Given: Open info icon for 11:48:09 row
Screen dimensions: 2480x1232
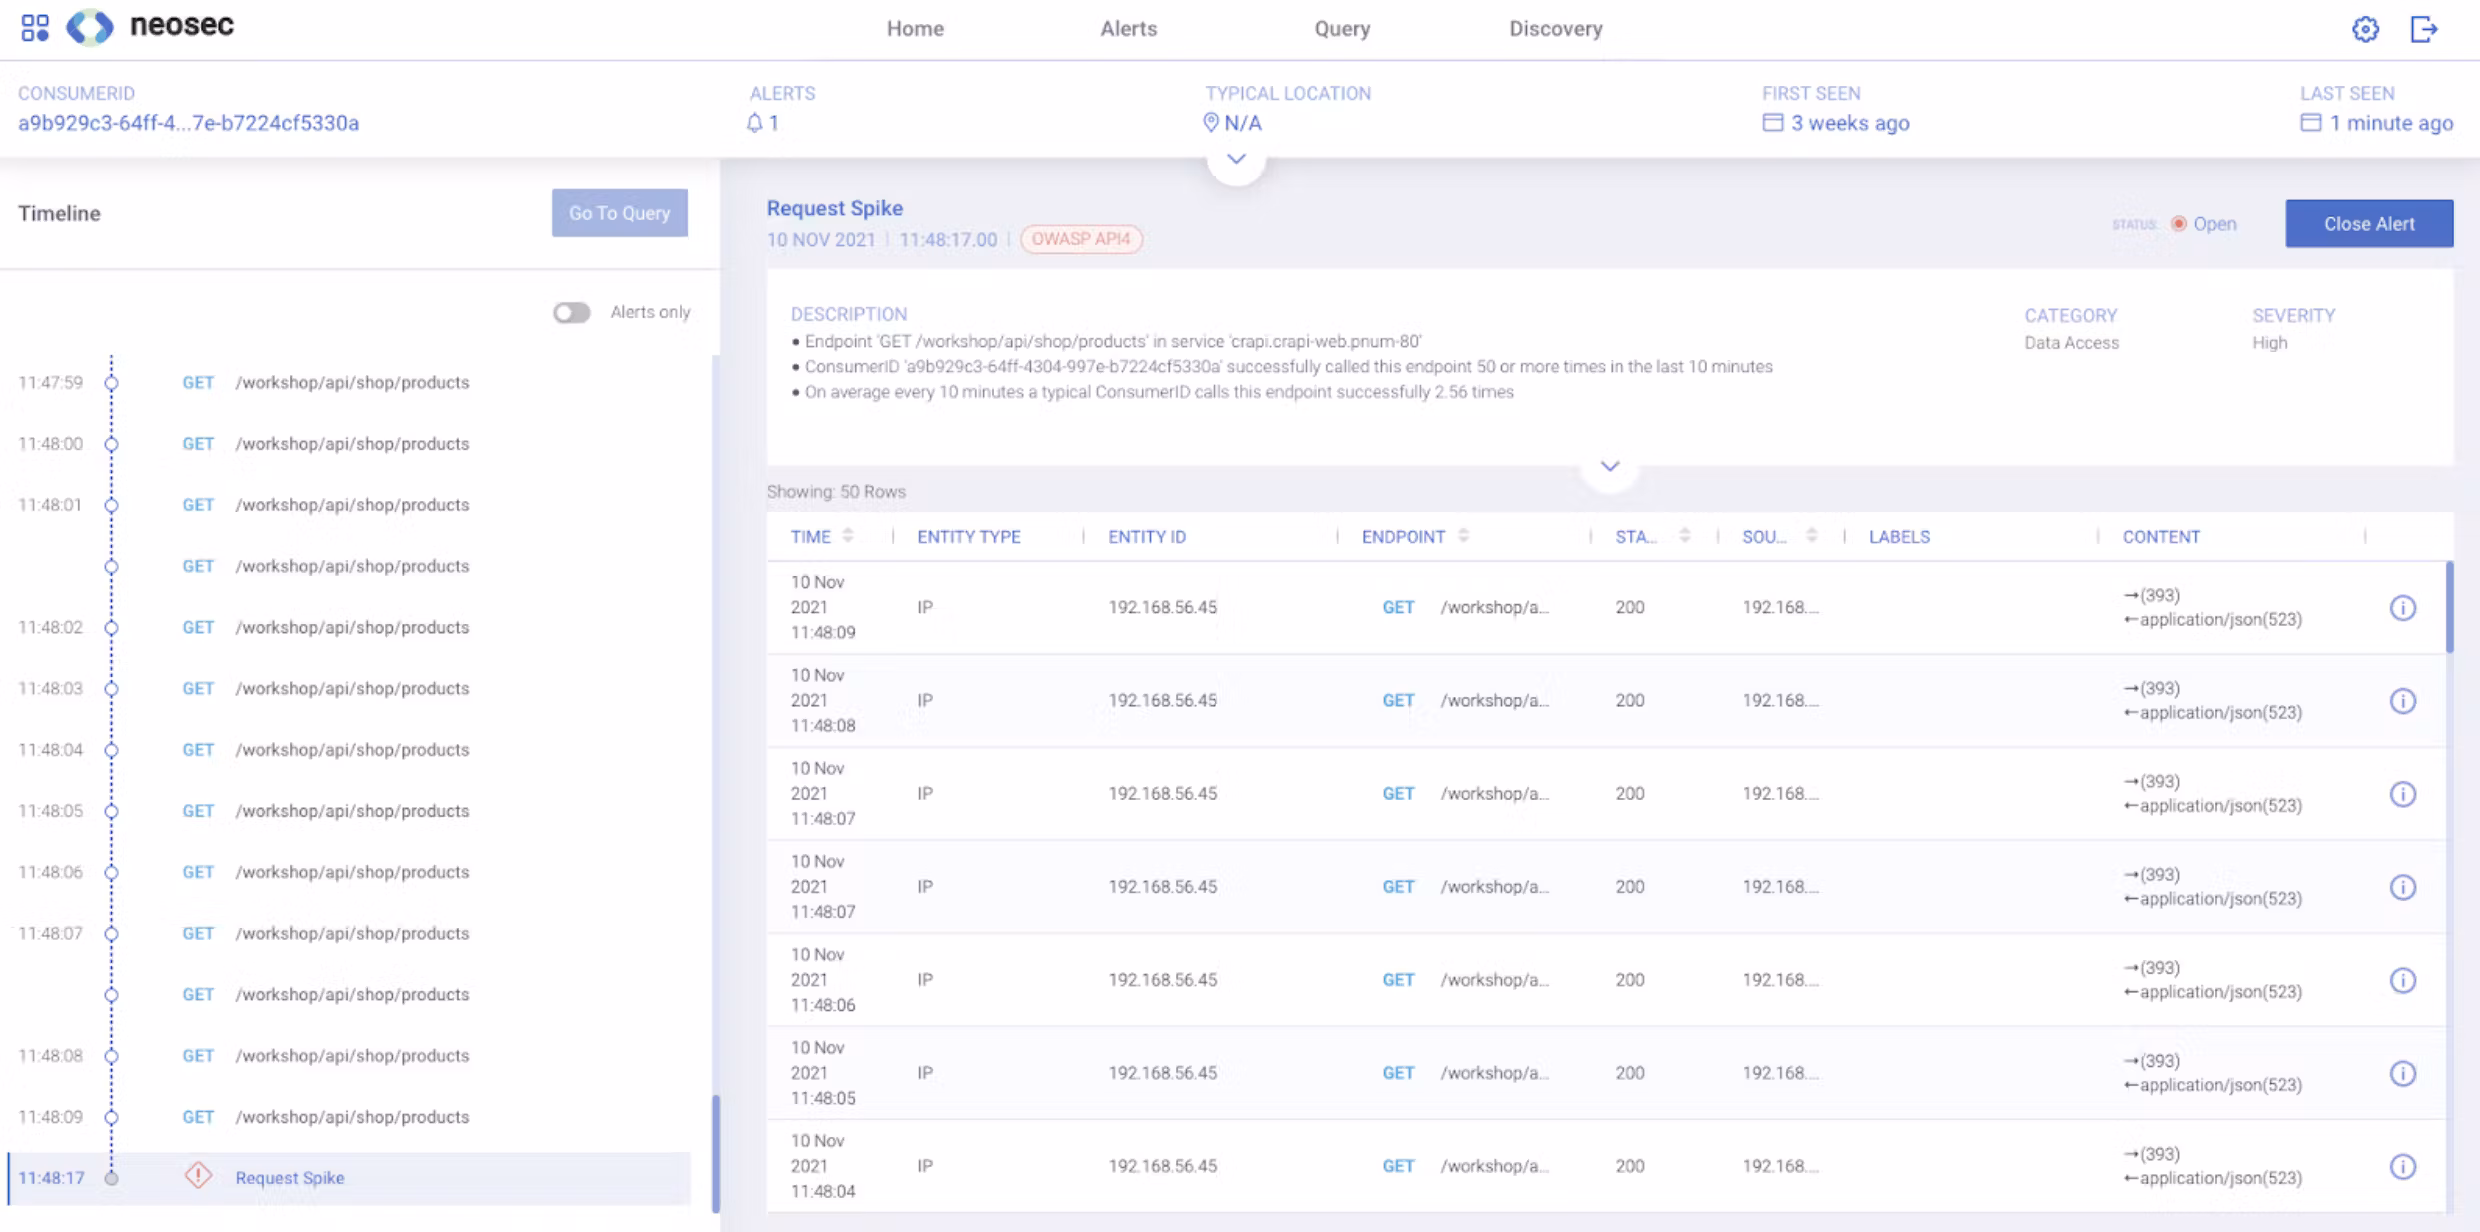Looking at the screenshot, I should tap(2402, 608).
